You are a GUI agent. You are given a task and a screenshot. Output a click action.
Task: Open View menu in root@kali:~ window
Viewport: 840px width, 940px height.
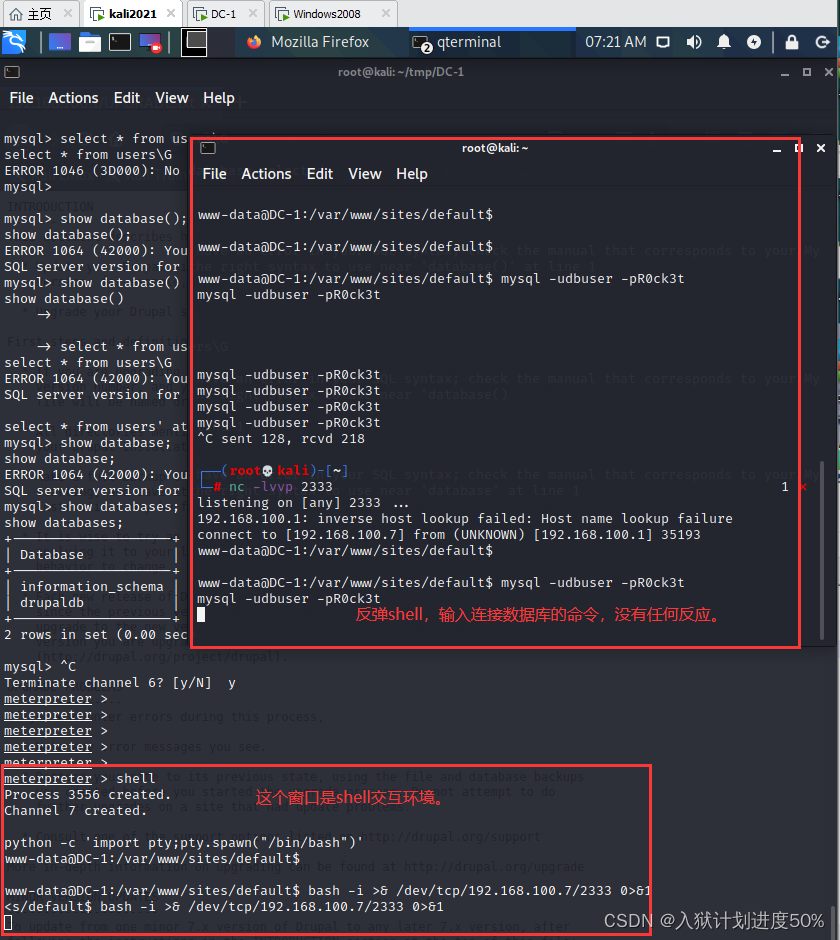pyautogui.click(x=365, y=174)
